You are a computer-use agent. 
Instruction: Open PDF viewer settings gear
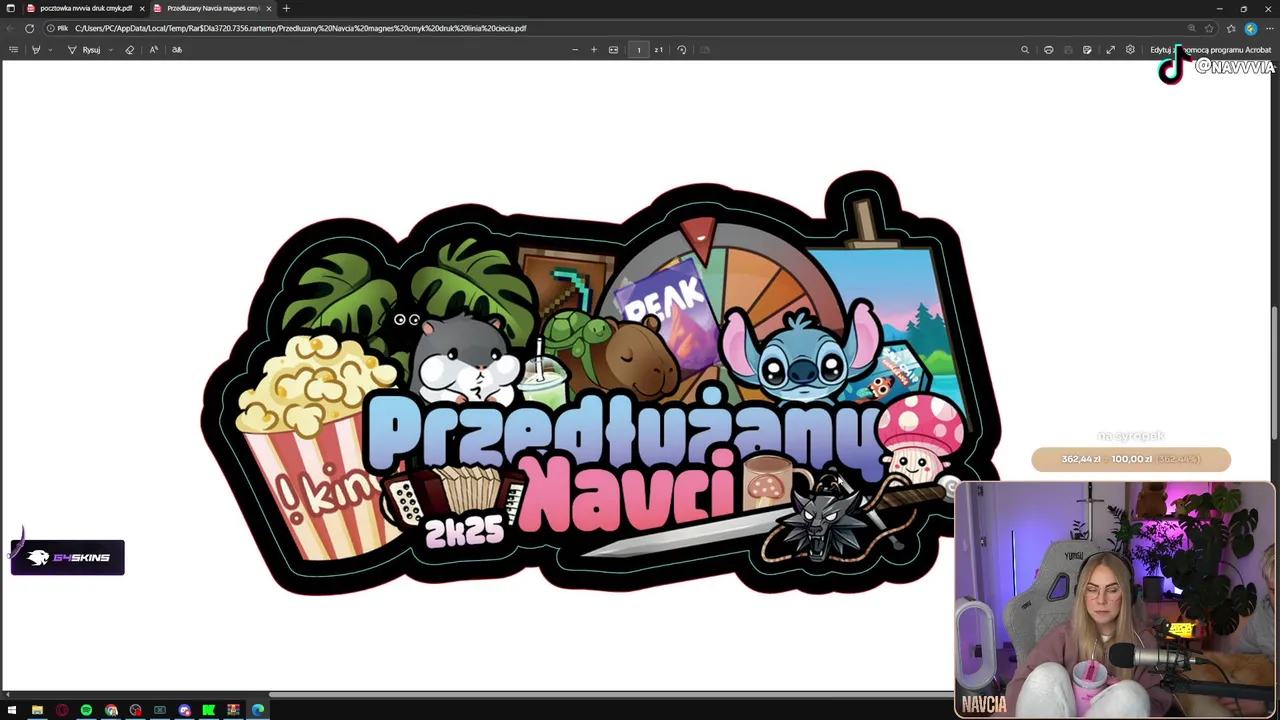pos(1130,49)
